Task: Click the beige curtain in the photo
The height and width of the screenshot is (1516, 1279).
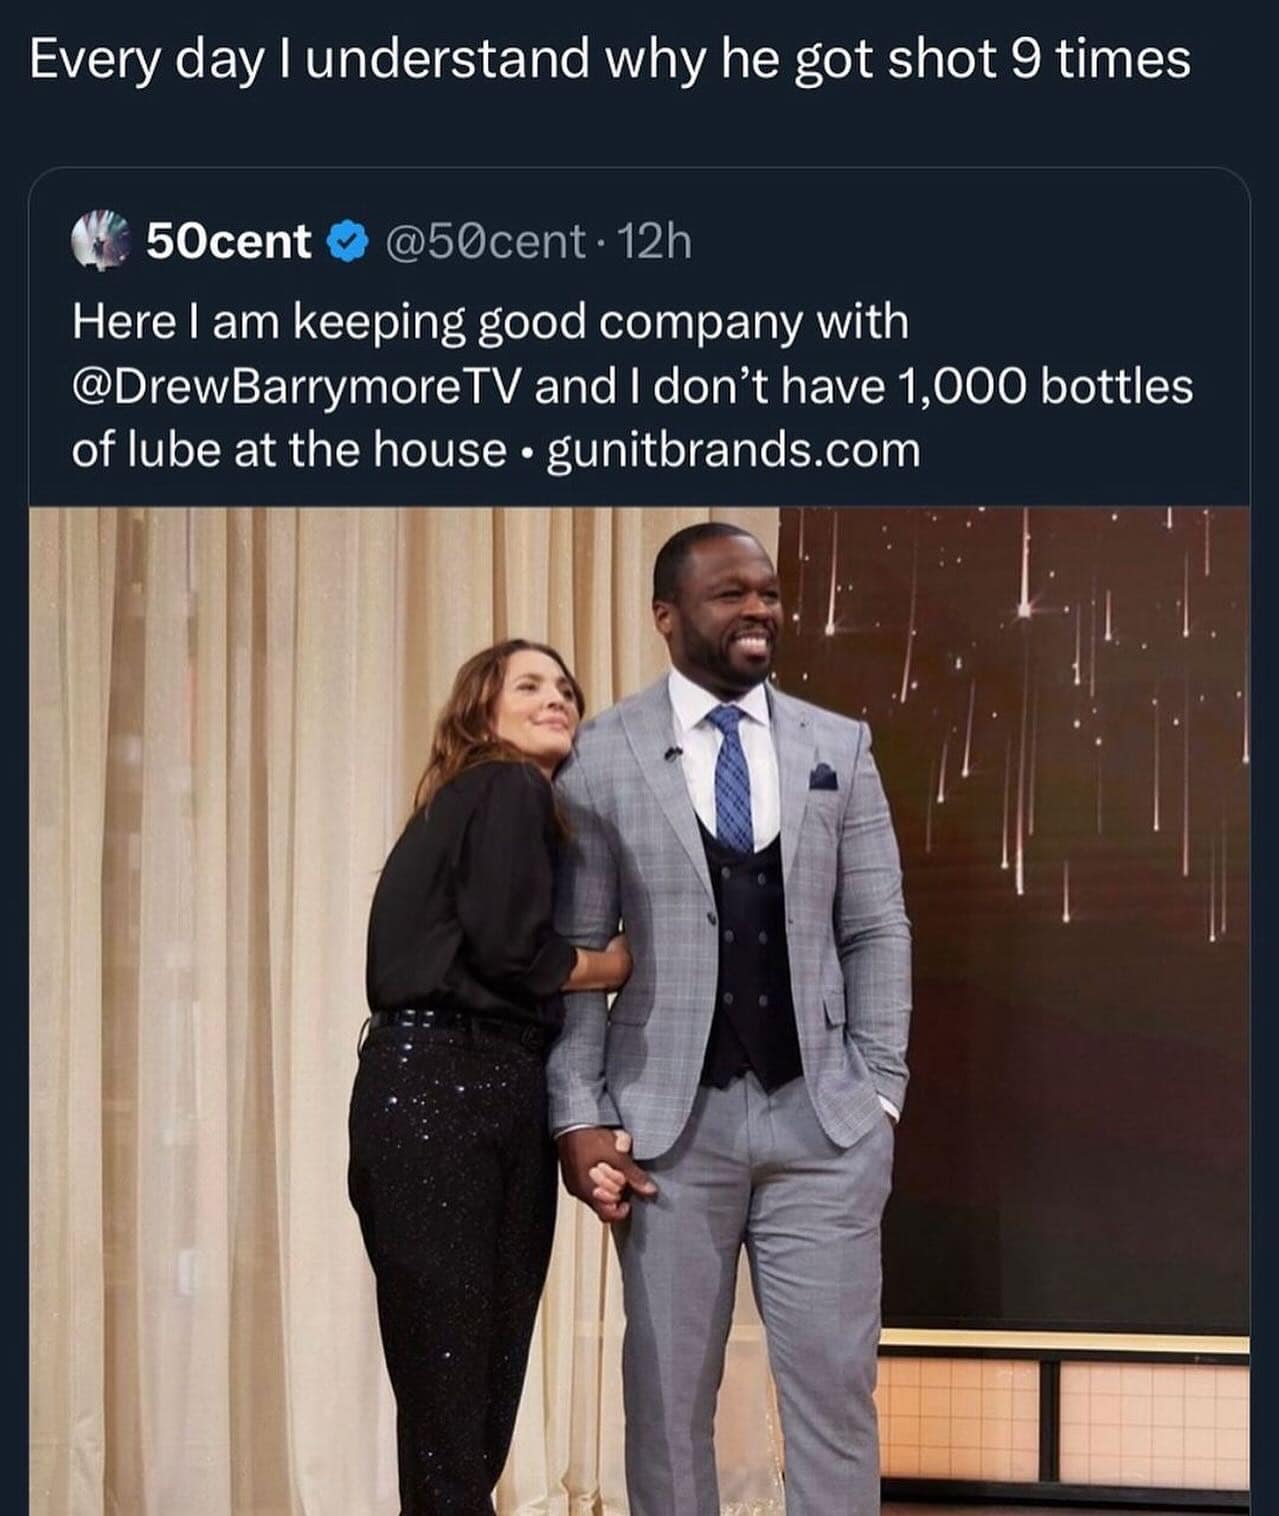Action: (200, 900)
